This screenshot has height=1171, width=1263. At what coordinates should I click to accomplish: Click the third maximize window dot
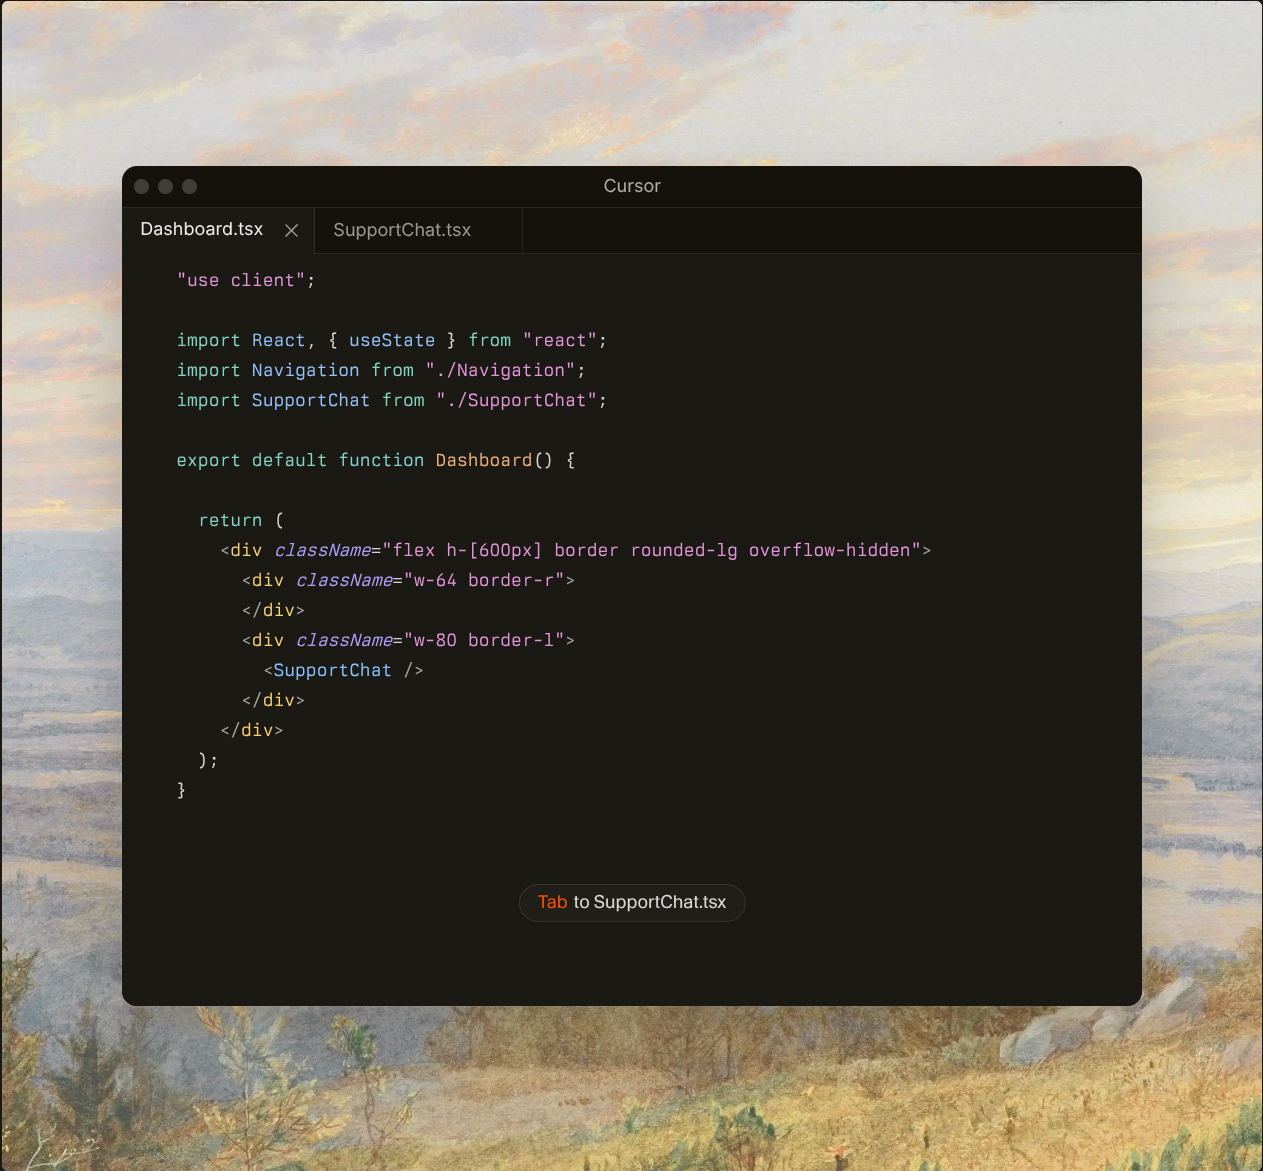click(x=190, y=187)
